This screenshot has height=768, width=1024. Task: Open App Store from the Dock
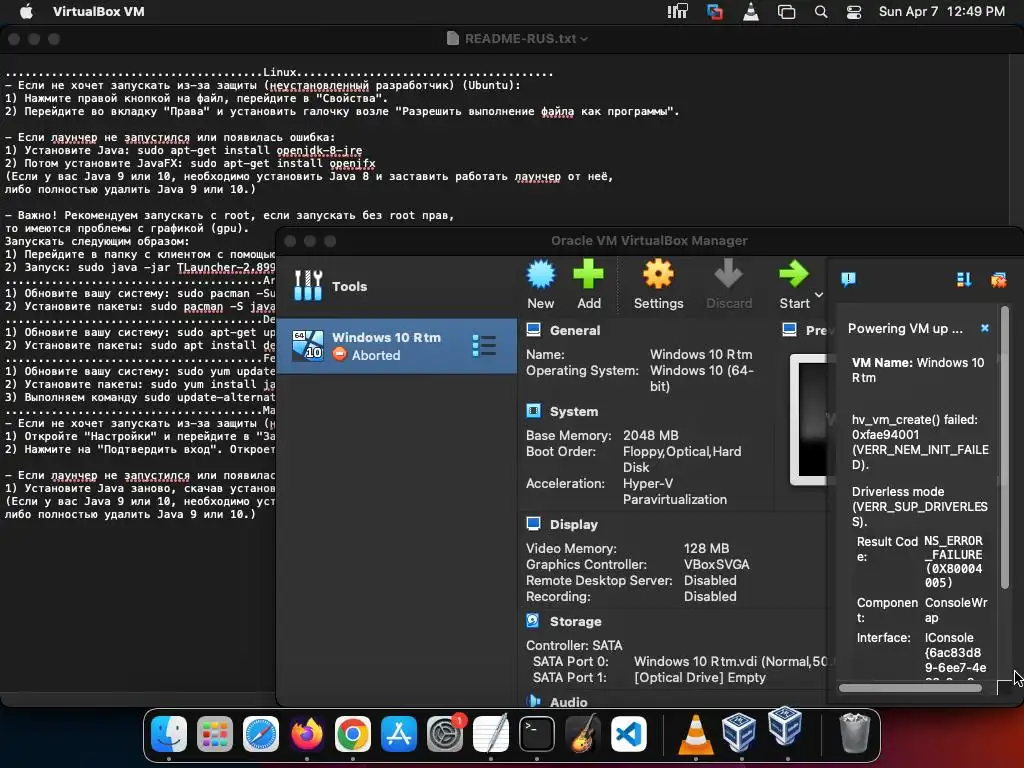(x=399, y=734)
